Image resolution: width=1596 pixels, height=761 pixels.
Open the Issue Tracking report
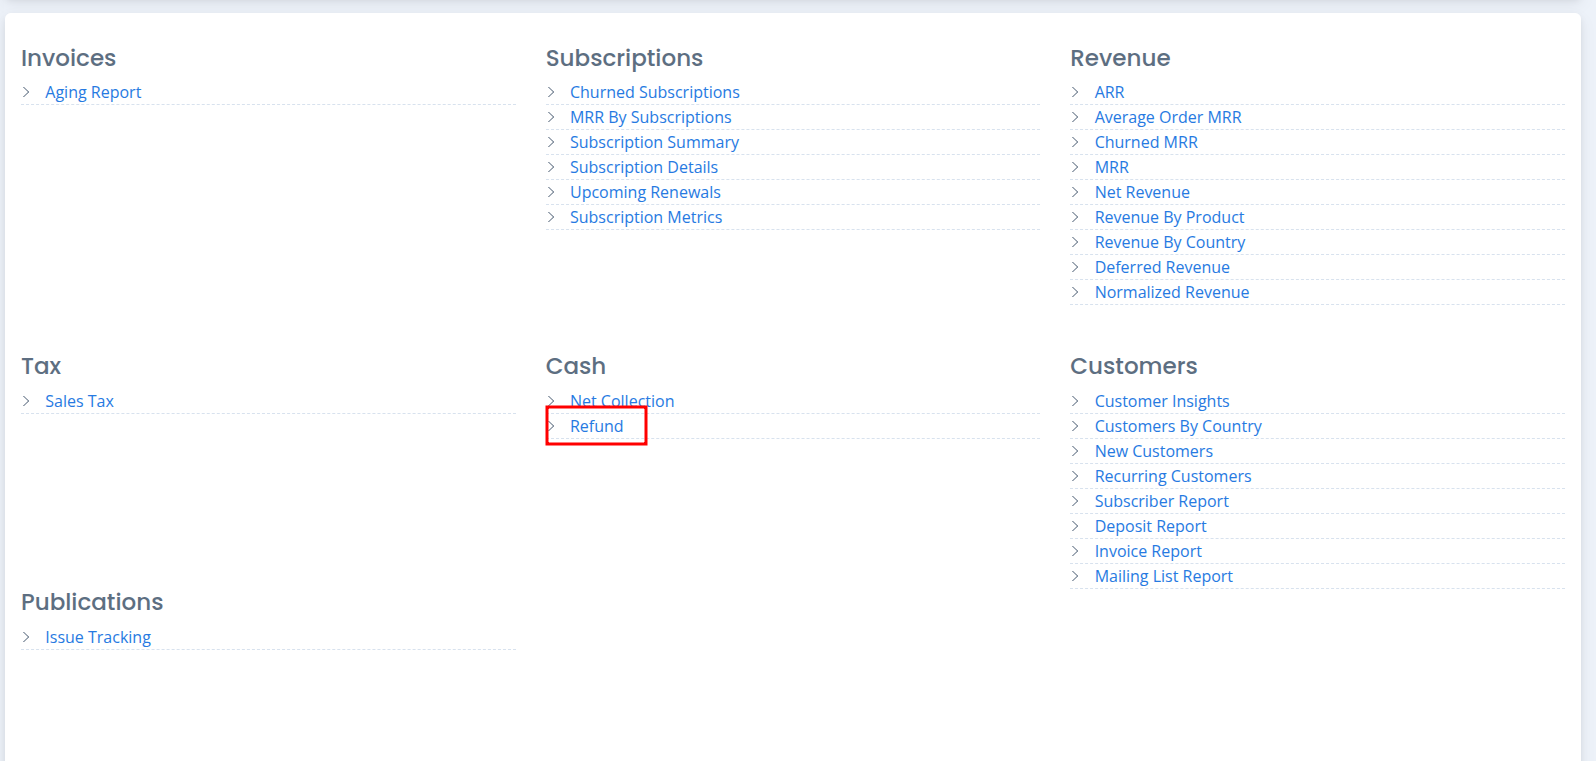(x=98, y=637)
